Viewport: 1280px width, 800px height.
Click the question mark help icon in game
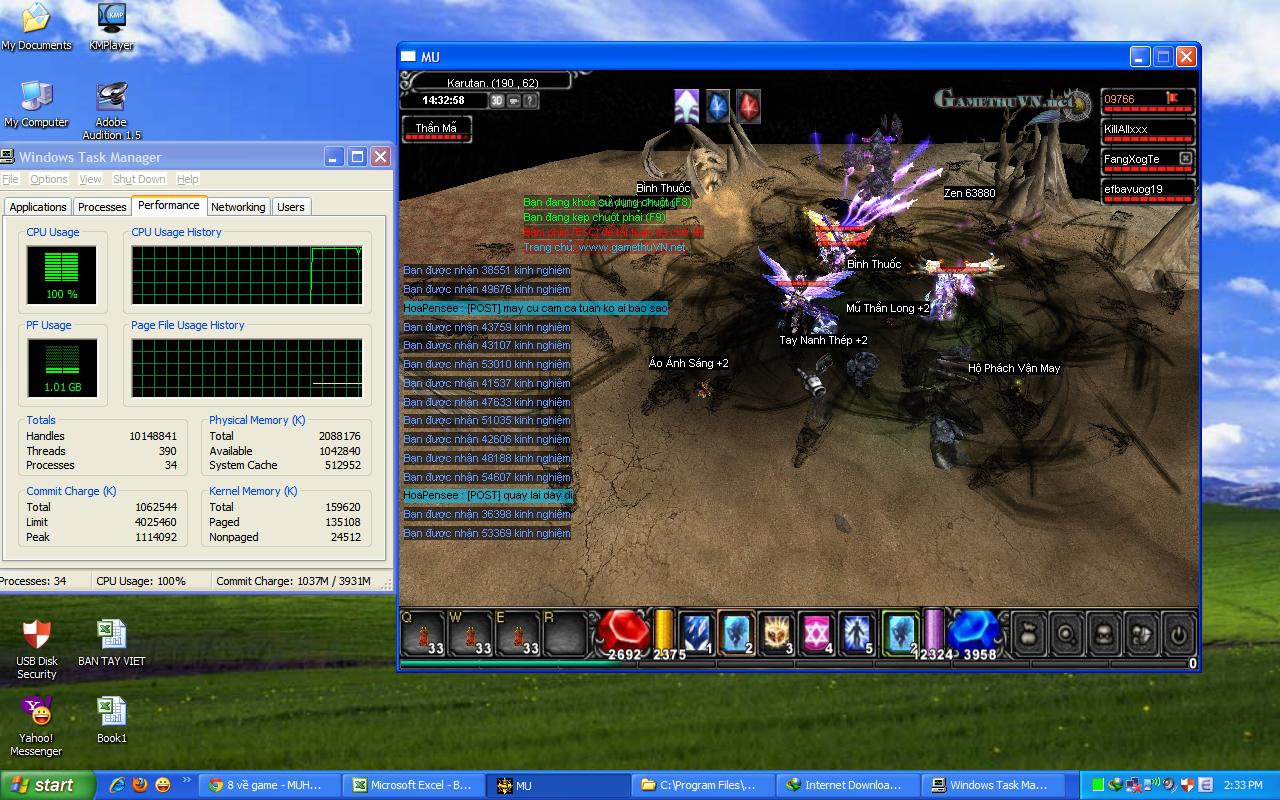pos(530,101)
